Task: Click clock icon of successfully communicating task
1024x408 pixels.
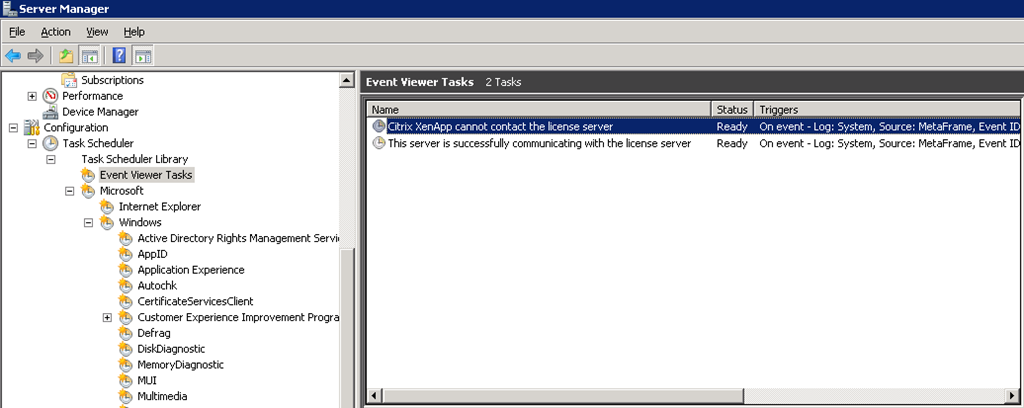Action: pyautogui.click(x=379, y=143)
